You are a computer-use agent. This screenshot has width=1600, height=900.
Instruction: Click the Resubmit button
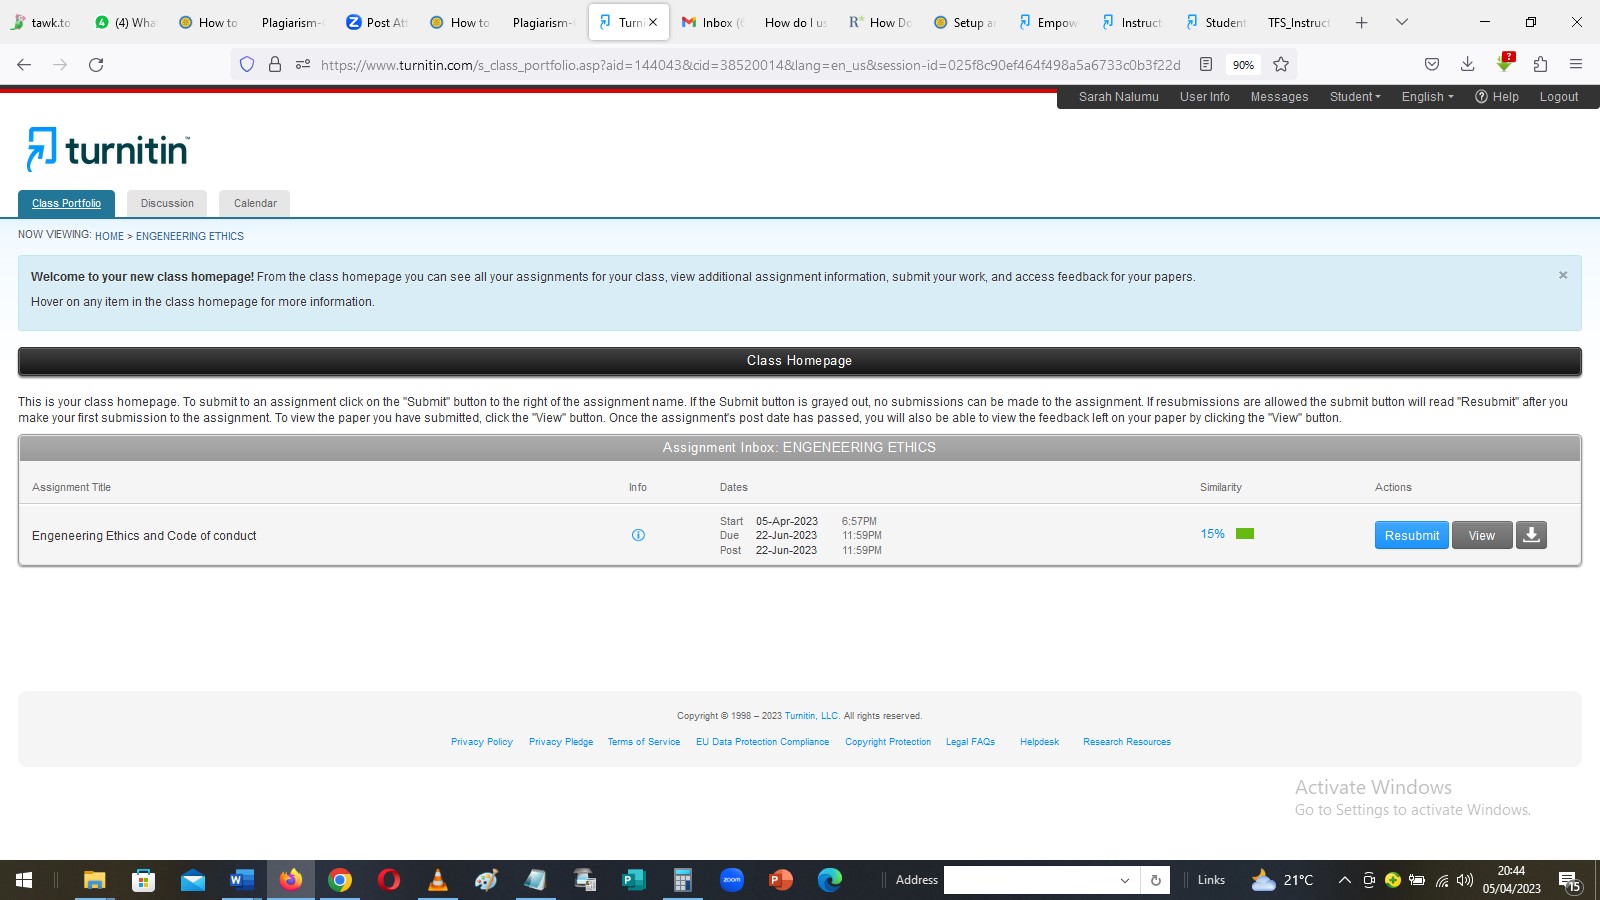click(x=1411, y=535)
